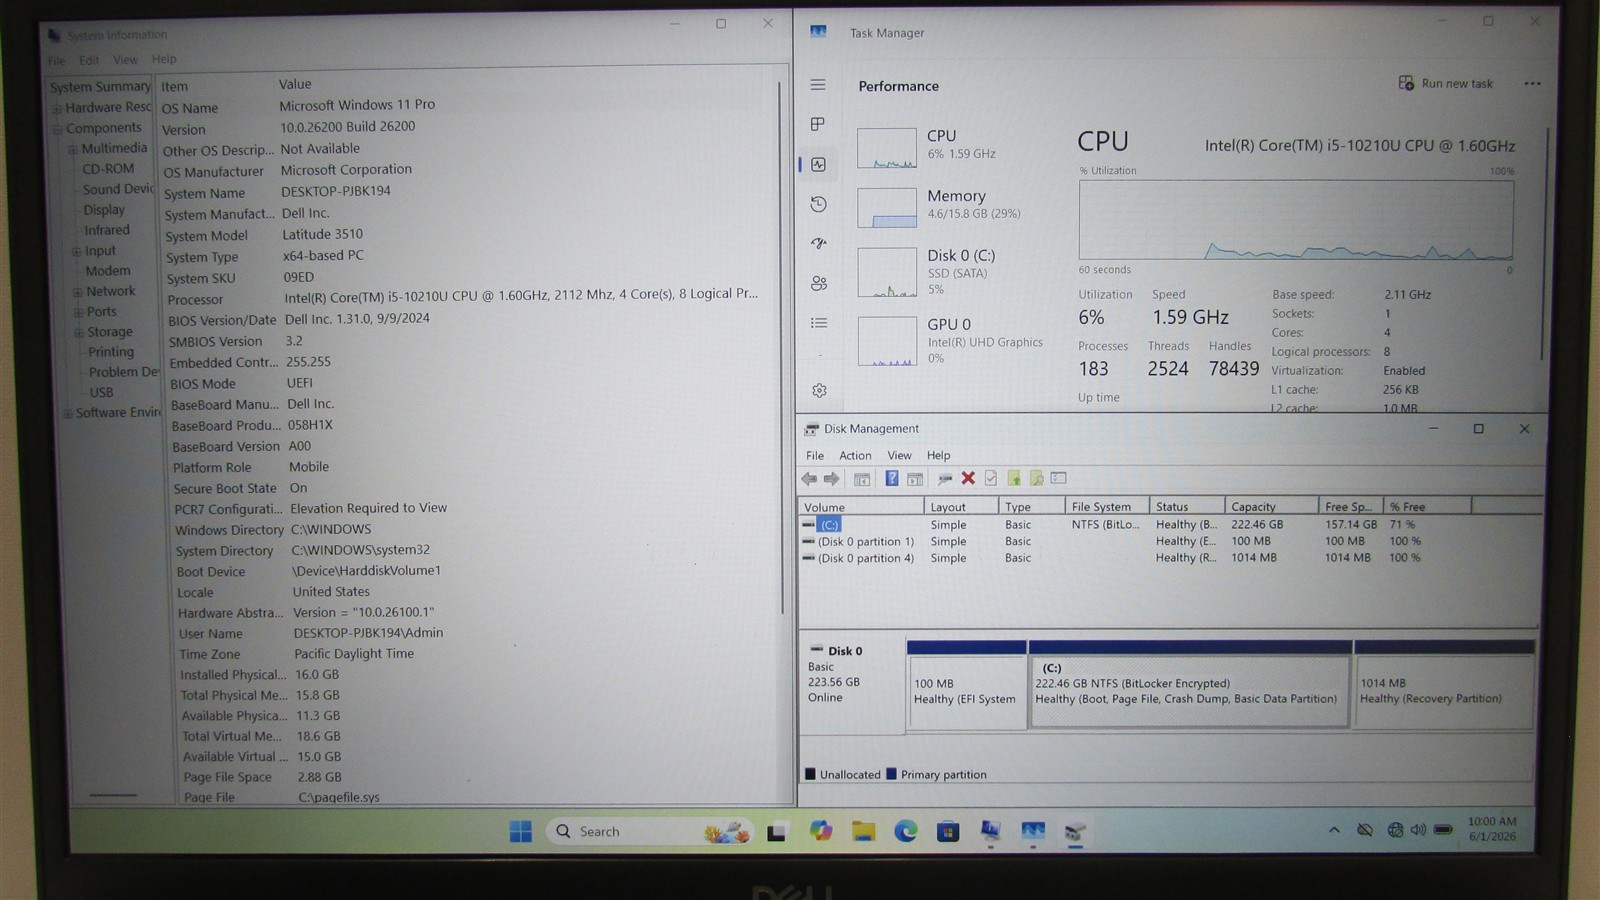Click Forward arrow in Disk Management toolbar
This screenshot has width=1600, height=900.
tap(831, 479)
